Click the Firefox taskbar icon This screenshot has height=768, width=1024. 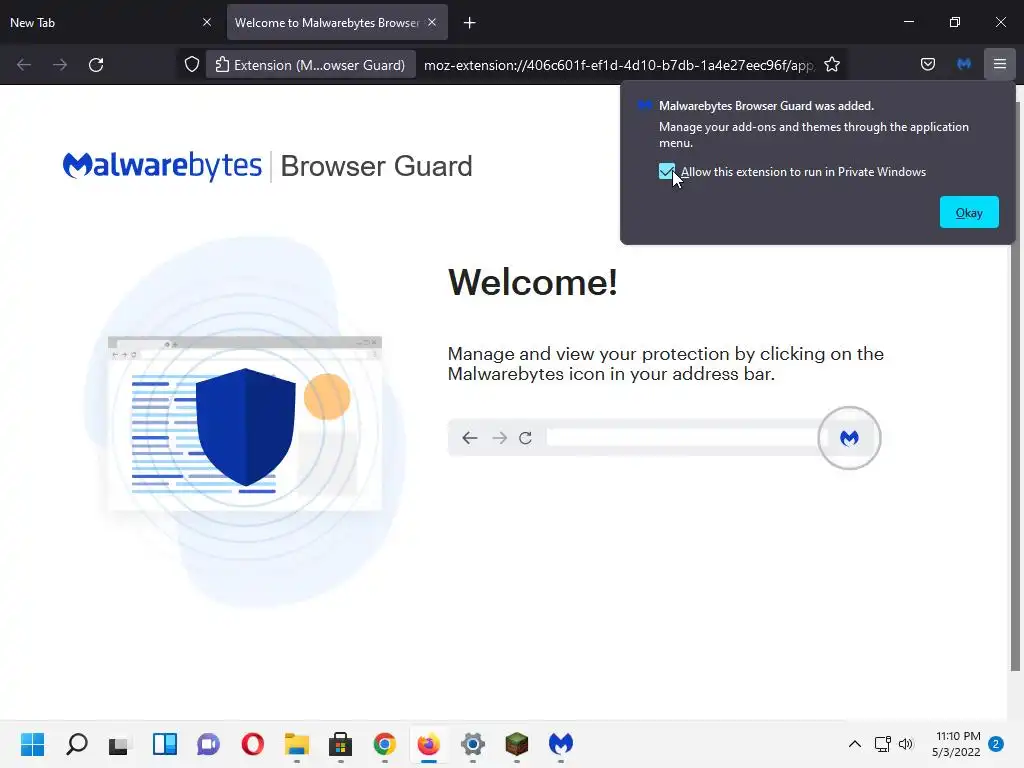pyautogui.click(x=428, y=744)
